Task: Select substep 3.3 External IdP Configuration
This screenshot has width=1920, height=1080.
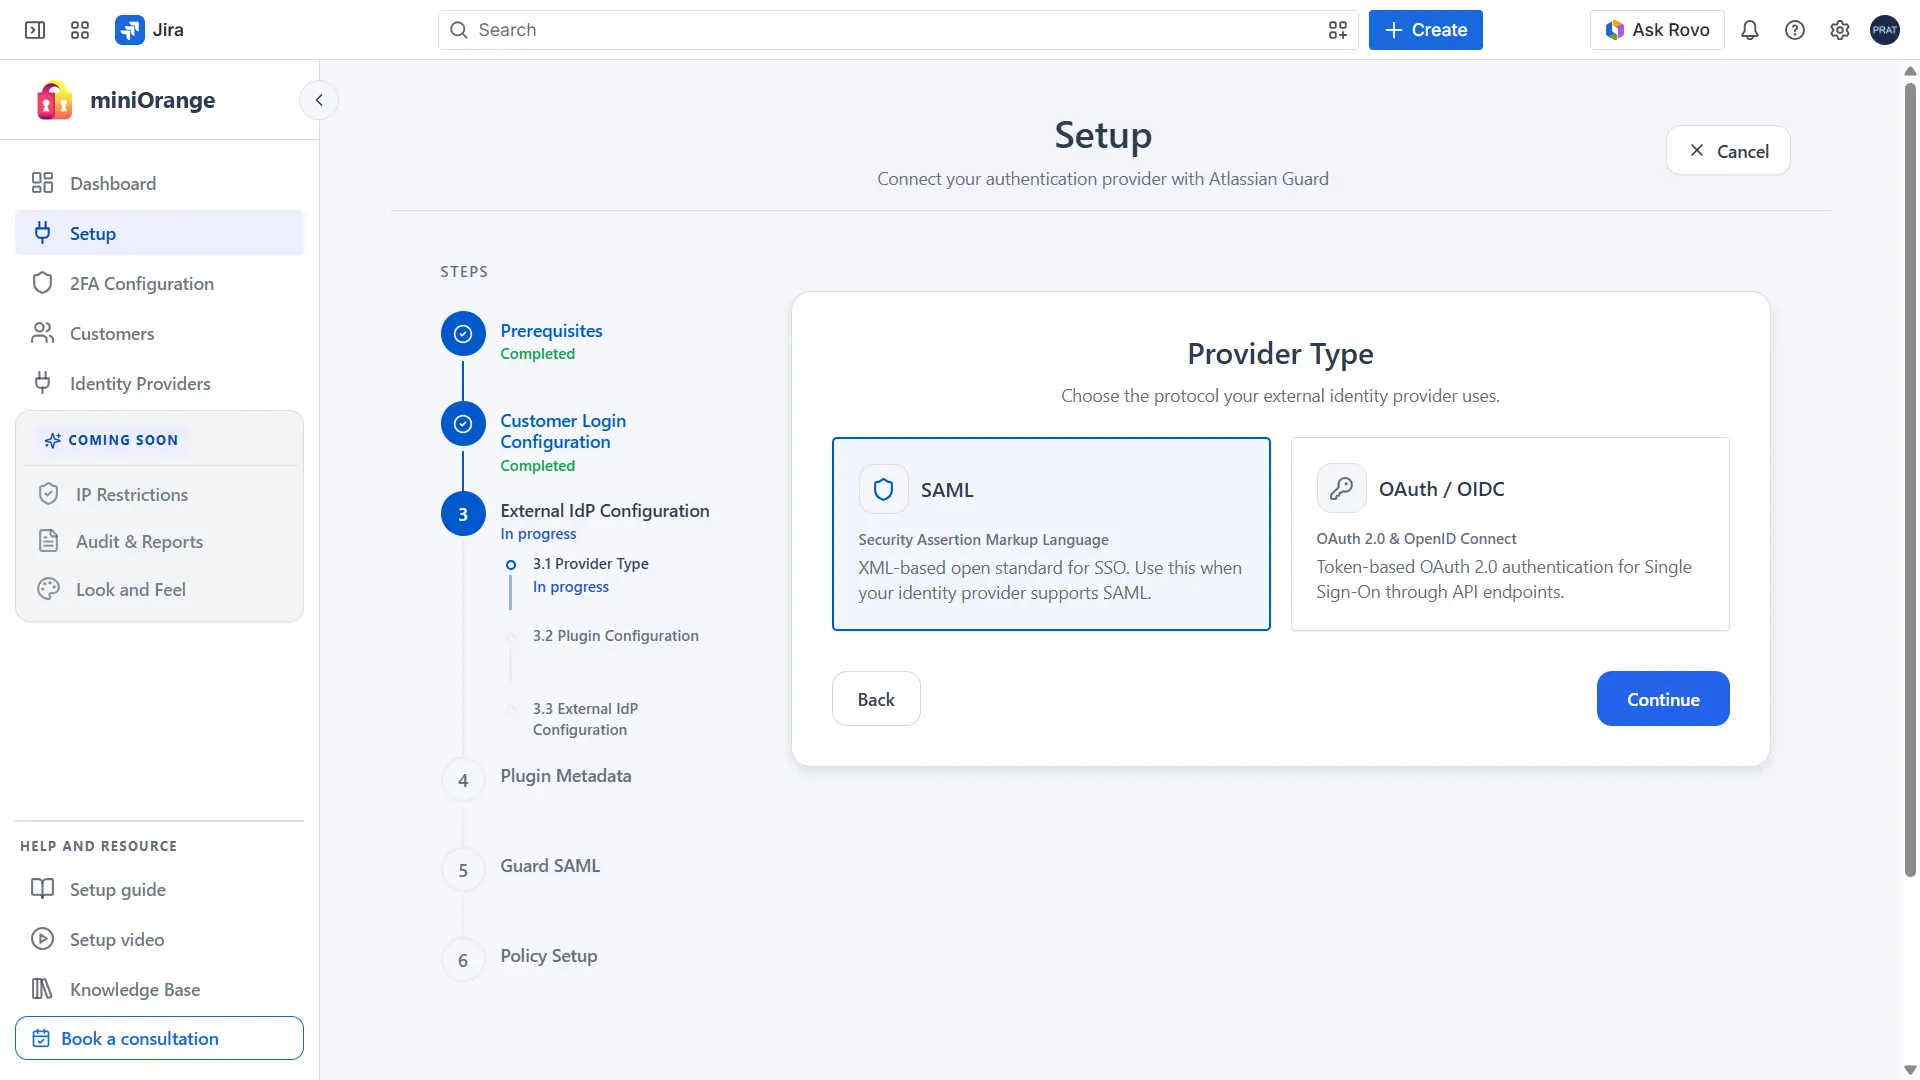Action: (585, 719)
